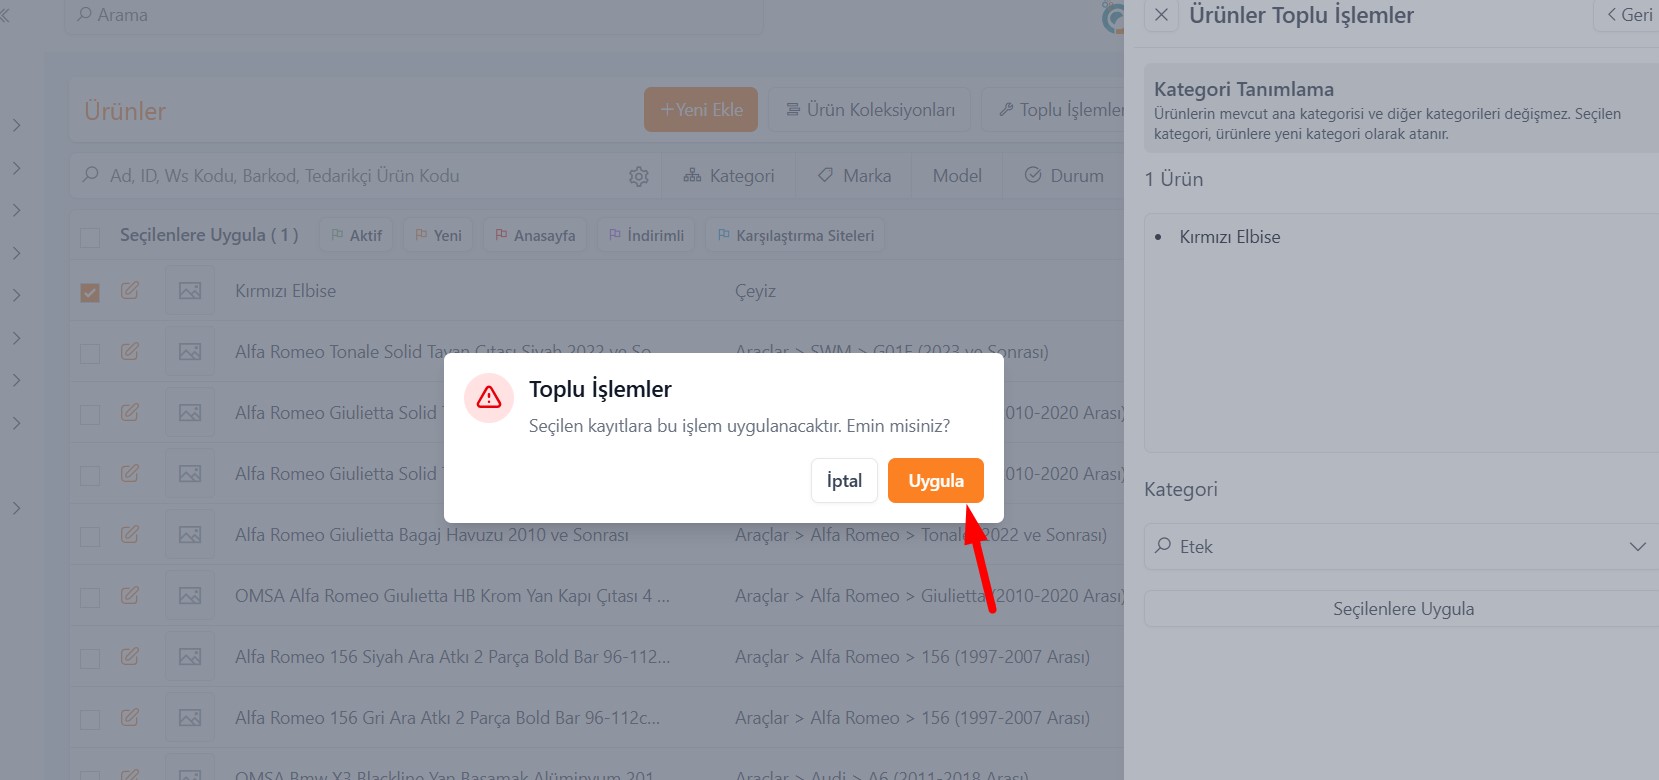
Task: Close the Ürünler Toplu İşlemler panel
Action: click(x=1161, y=15)
